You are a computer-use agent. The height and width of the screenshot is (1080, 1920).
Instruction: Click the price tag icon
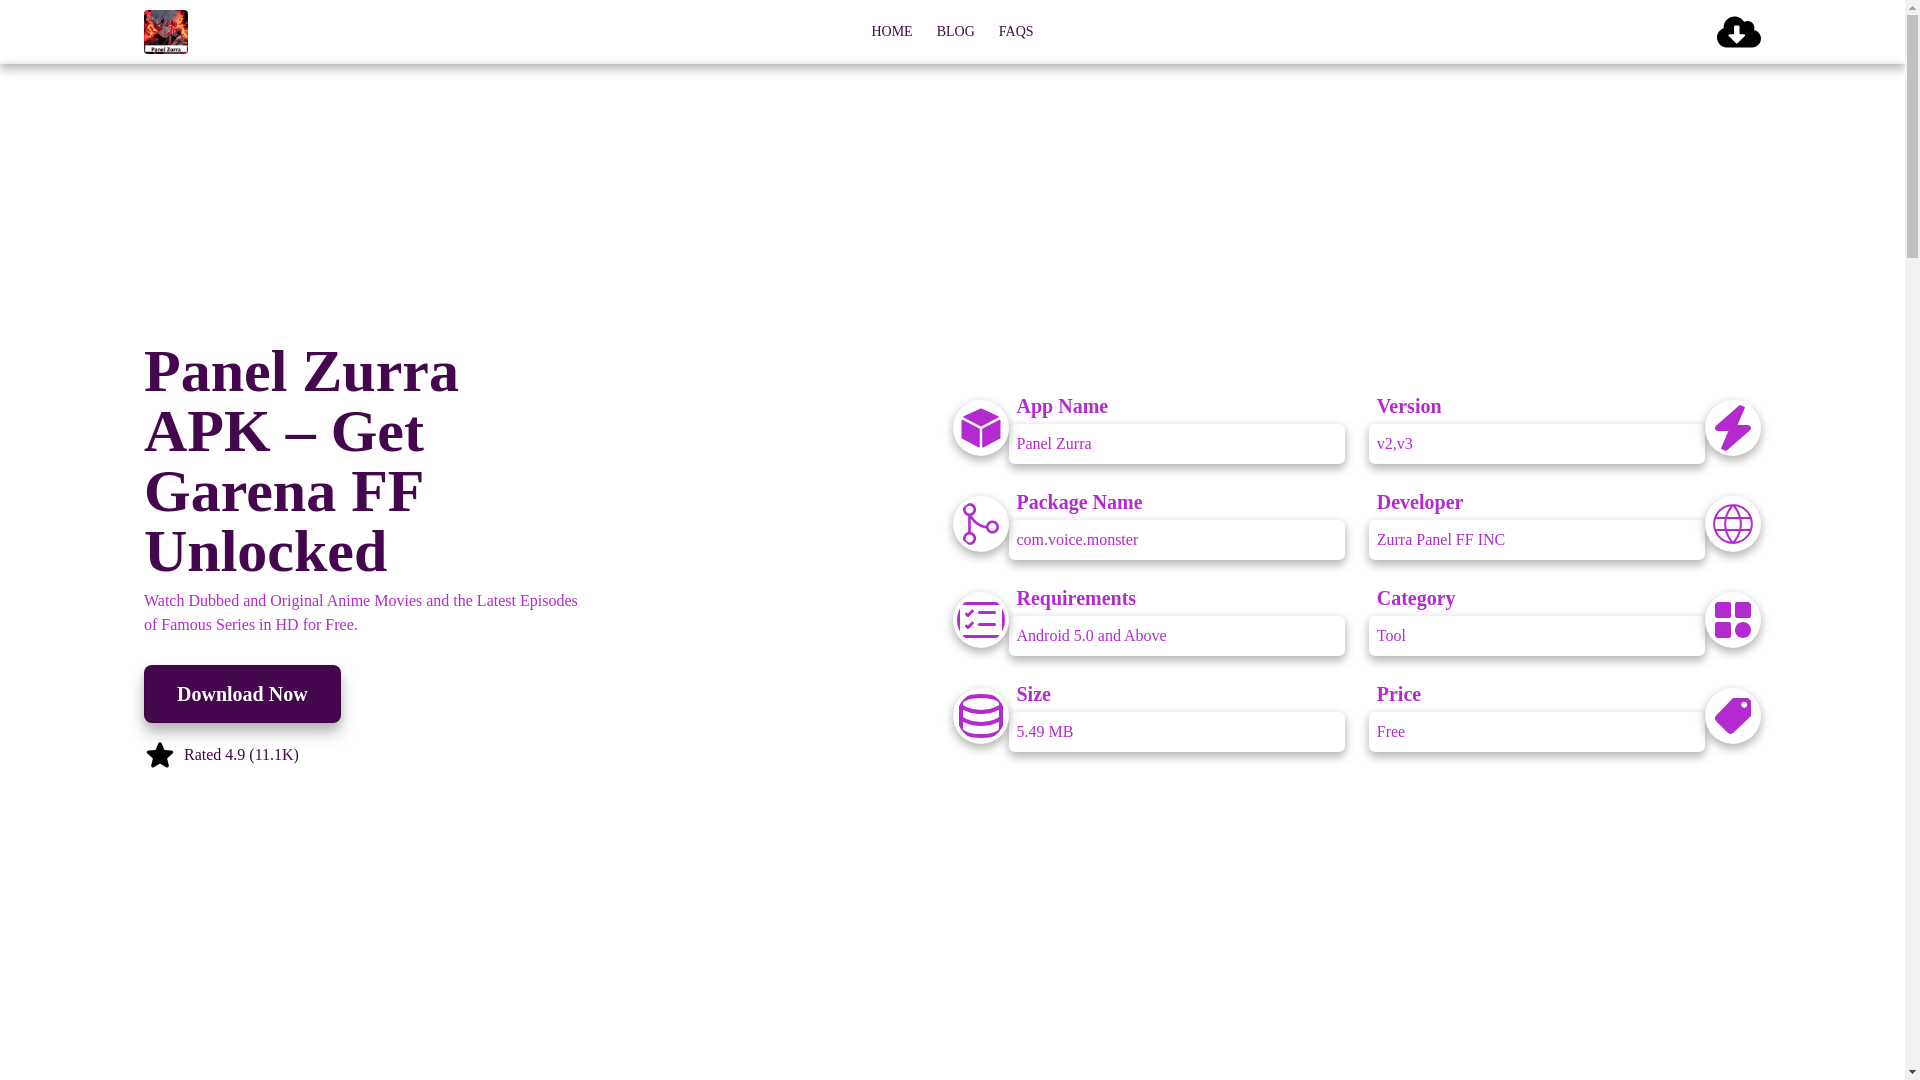pos(1732,716)
